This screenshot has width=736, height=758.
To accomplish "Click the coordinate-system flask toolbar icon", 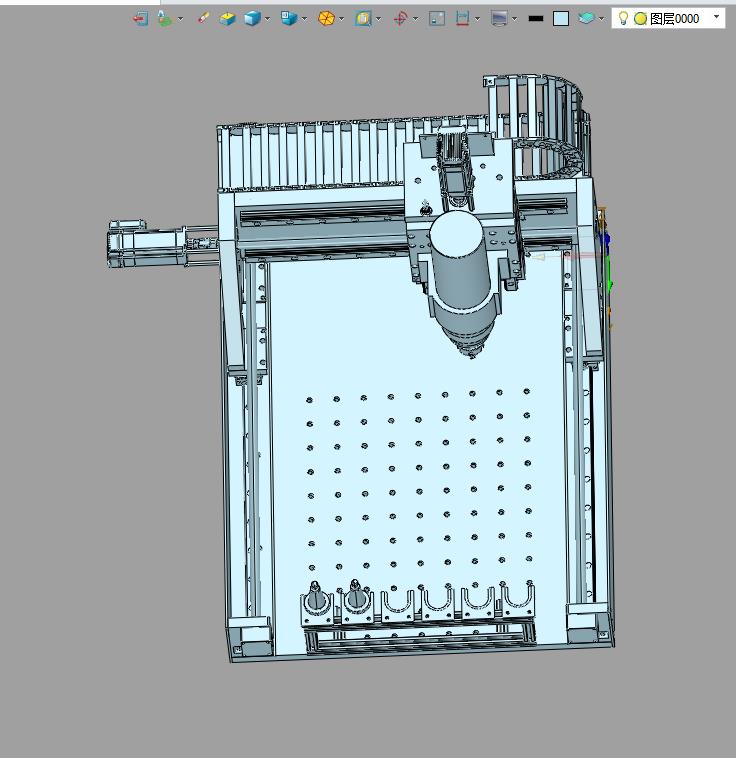I will click(x=164, y=18).
